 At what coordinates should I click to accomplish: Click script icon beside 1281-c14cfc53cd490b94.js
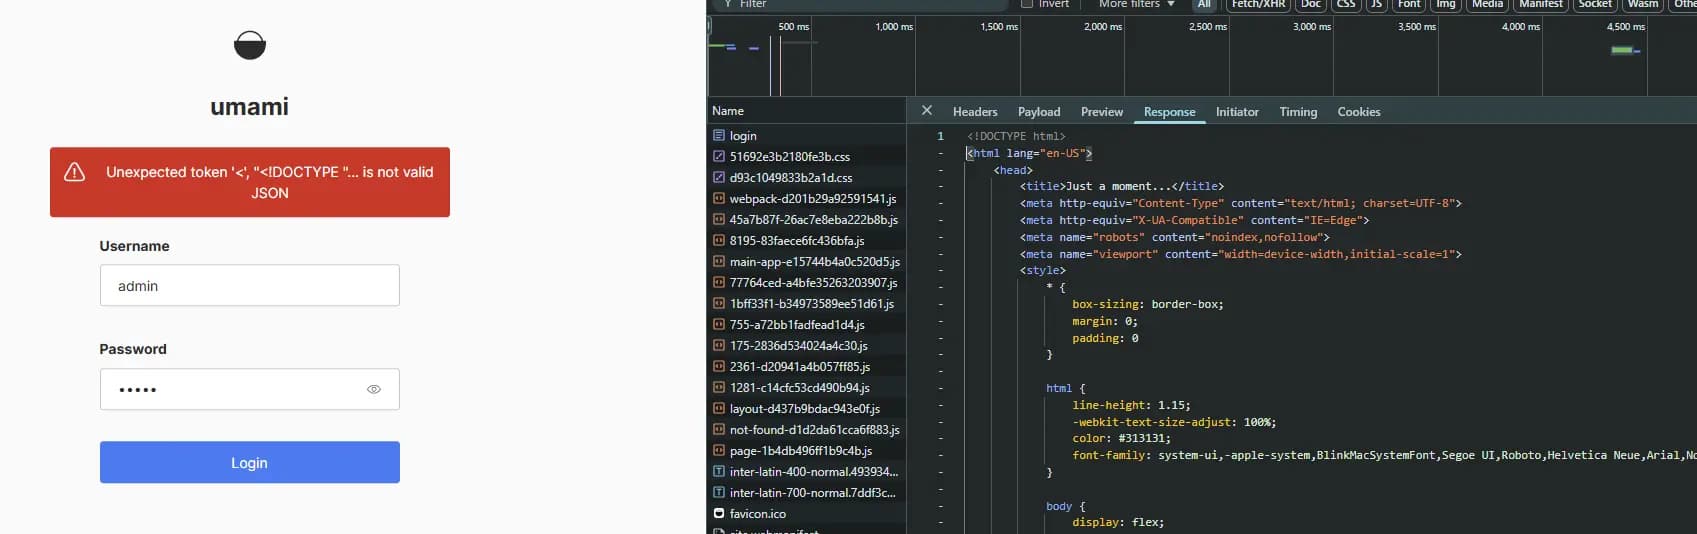(718, 387)
